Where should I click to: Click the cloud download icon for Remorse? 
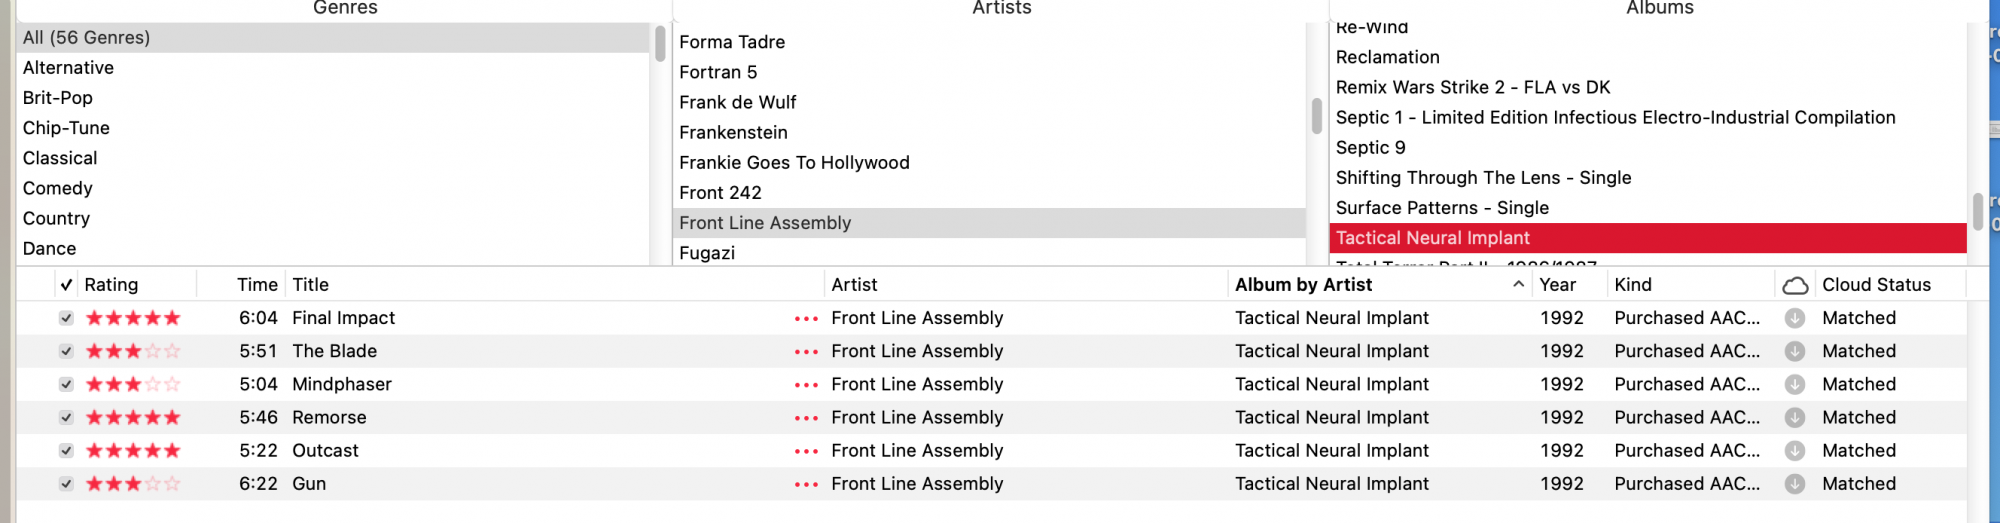pyautogui.click(x=1795, y=417)
